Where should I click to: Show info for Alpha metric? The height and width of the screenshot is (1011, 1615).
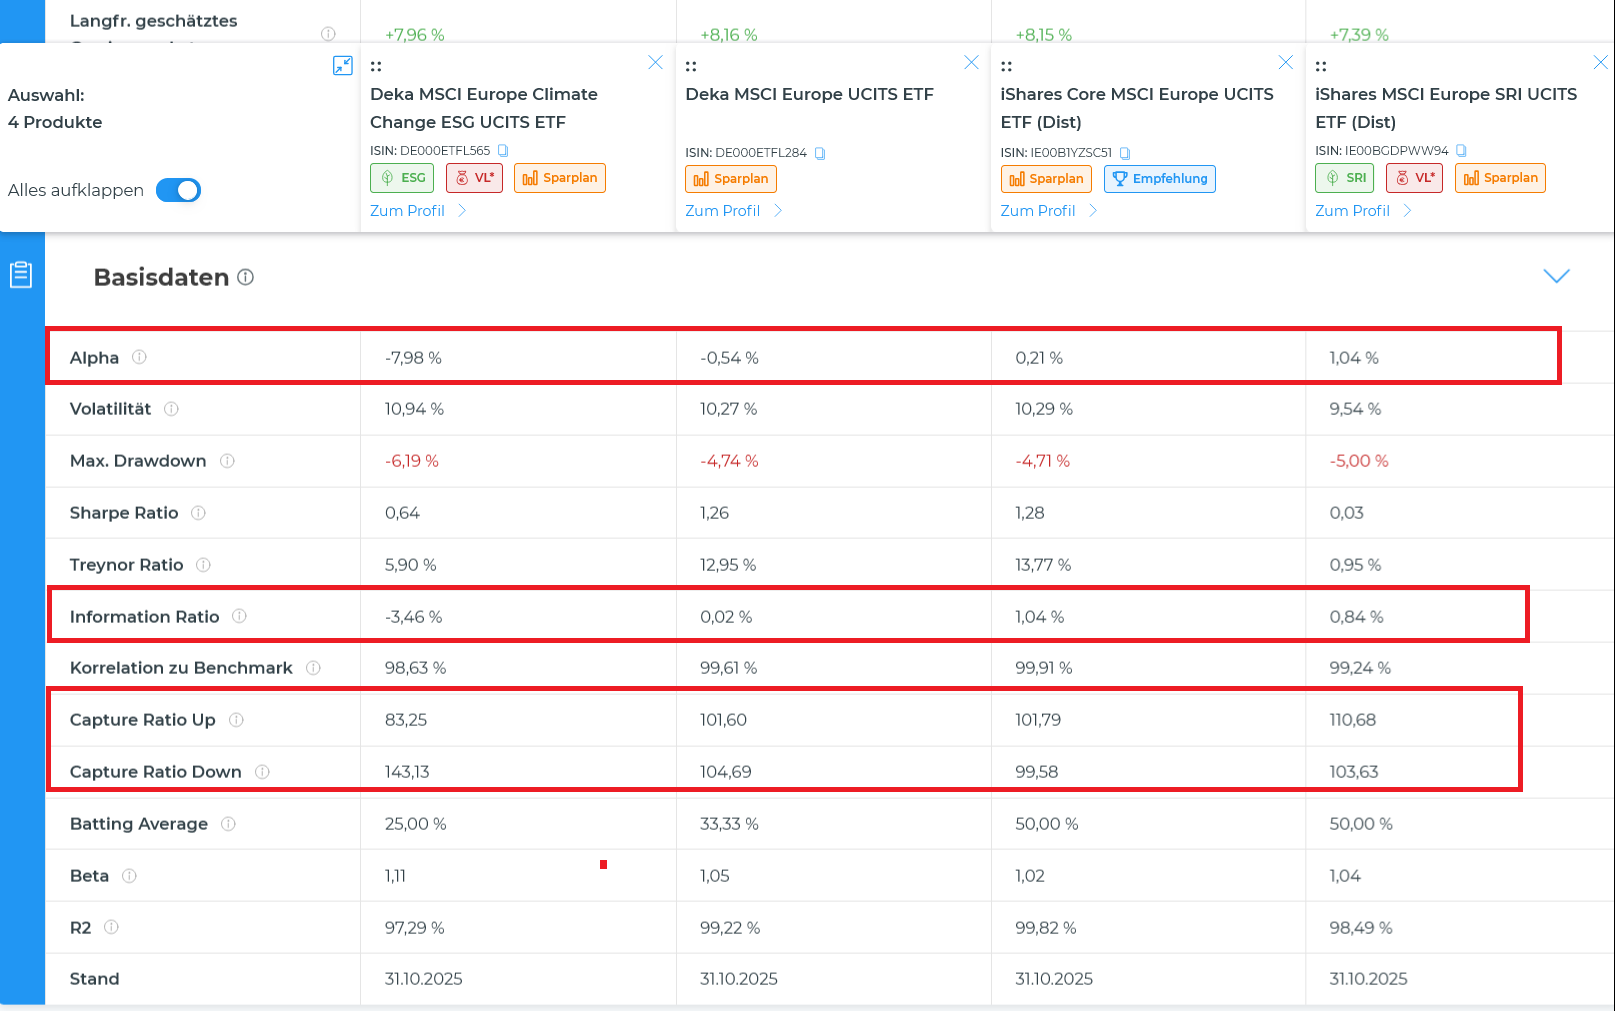tap(139, 357)
